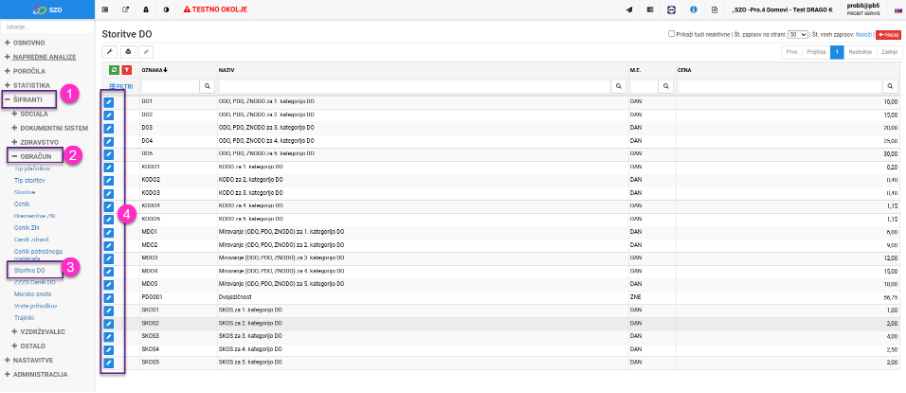
Task: Open the document icon in top bar
Action: 714,10
